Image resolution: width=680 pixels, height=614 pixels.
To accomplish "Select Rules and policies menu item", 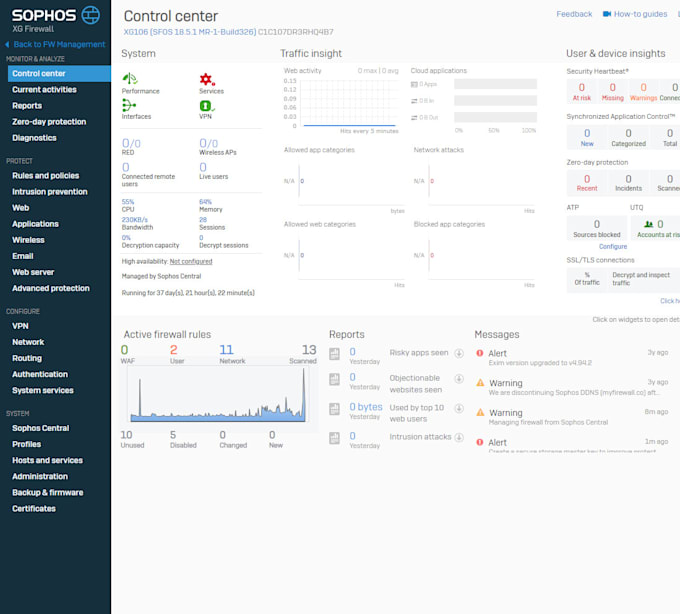I will click(46, 176).
